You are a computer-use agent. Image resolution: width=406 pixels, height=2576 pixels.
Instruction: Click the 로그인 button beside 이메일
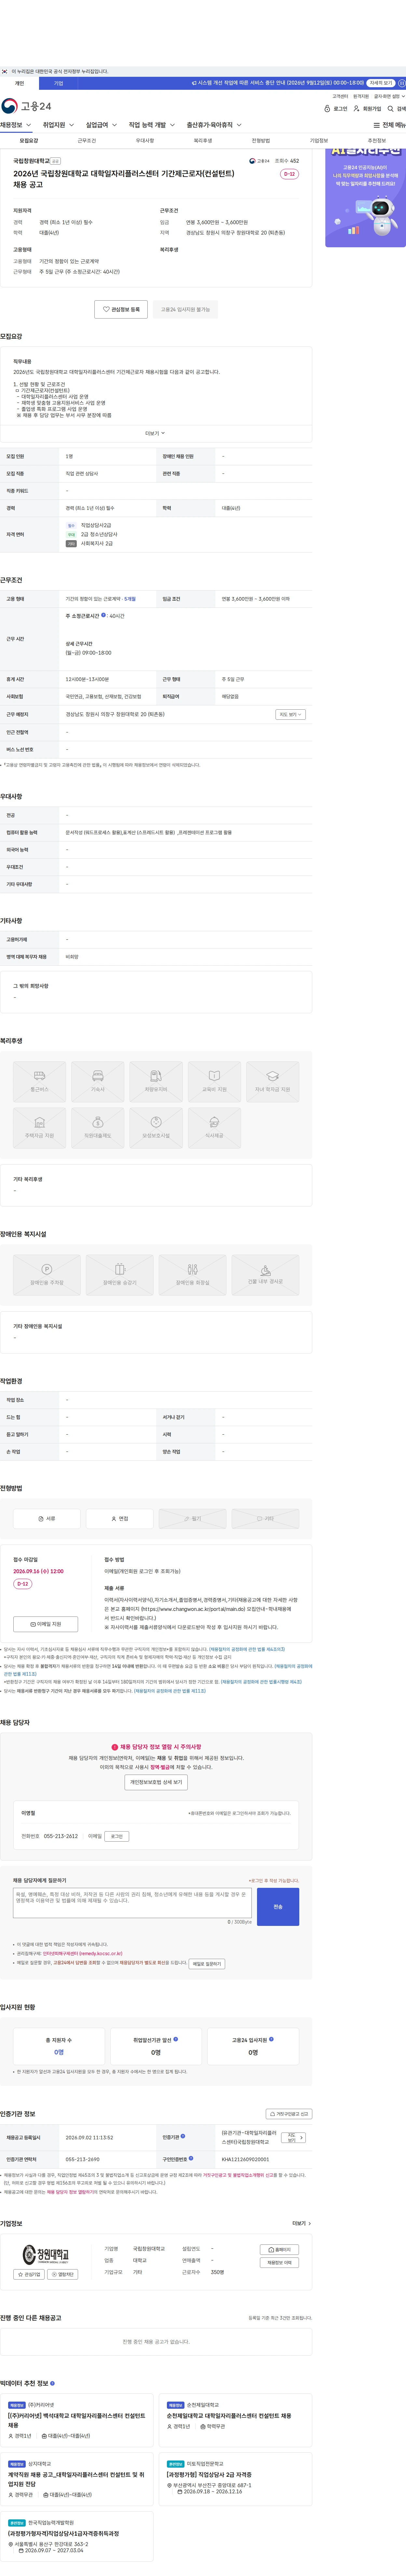pos(117,1836)
